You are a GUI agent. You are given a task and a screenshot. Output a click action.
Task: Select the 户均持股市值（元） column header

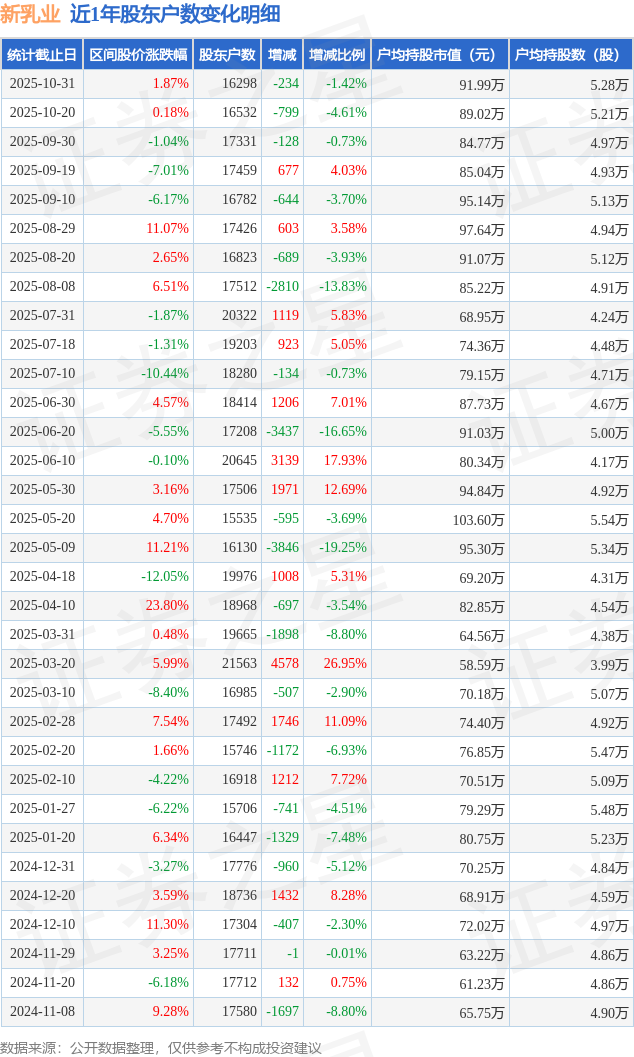pyautogui.click(x=439, y=55)
